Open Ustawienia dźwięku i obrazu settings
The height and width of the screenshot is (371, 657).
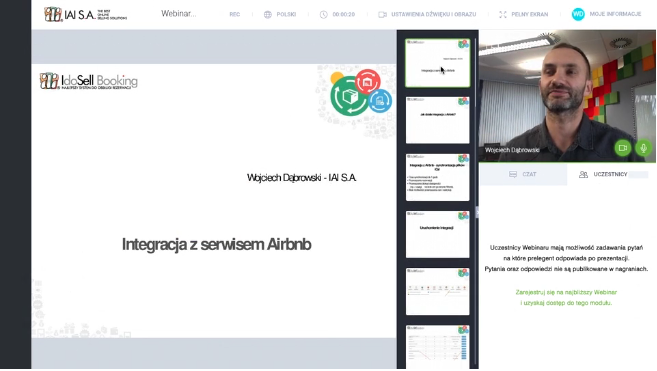click(434, 14)
